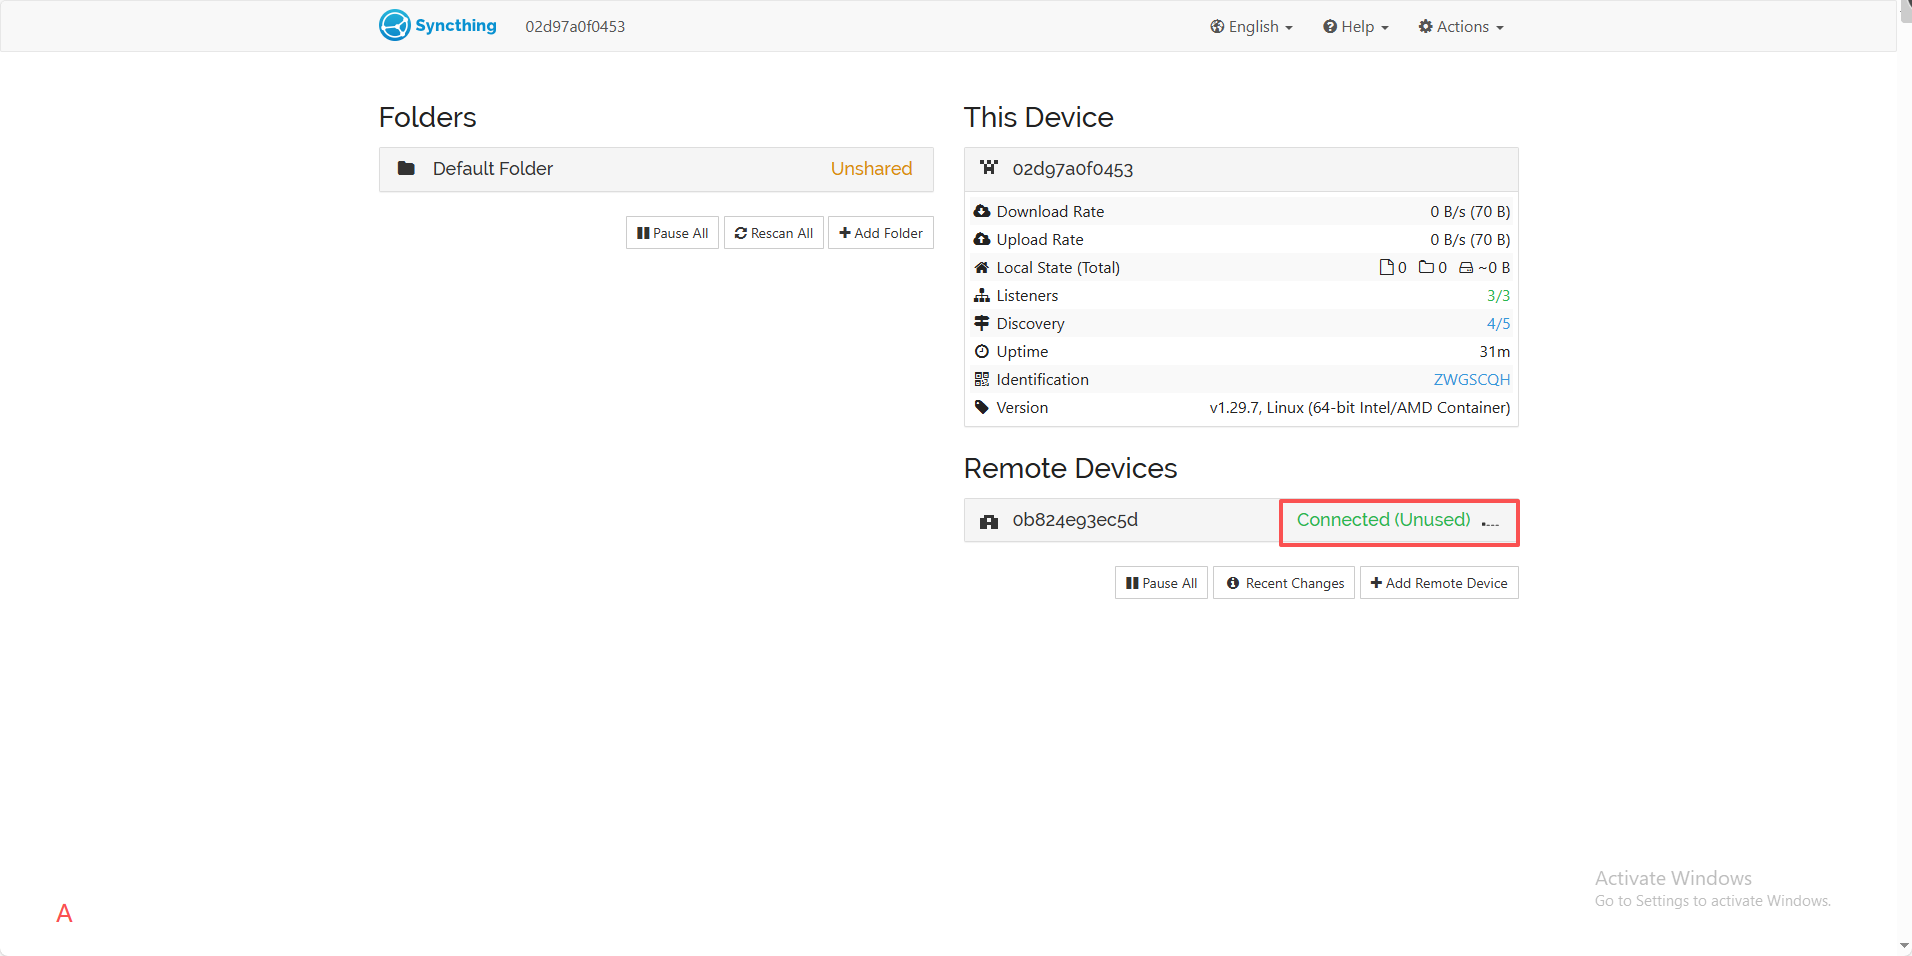
Task: Click the Version tag icon
Action: 982,407
